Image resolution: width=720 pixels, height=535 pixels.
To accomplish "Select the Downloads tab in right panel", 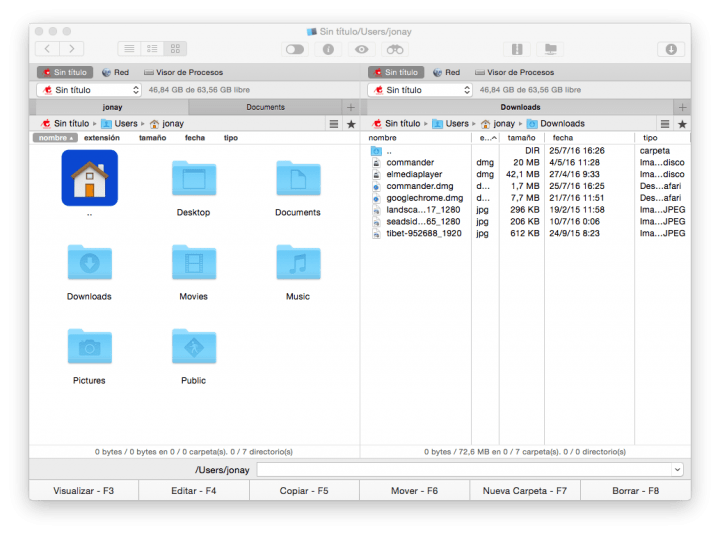I will 520,107.
